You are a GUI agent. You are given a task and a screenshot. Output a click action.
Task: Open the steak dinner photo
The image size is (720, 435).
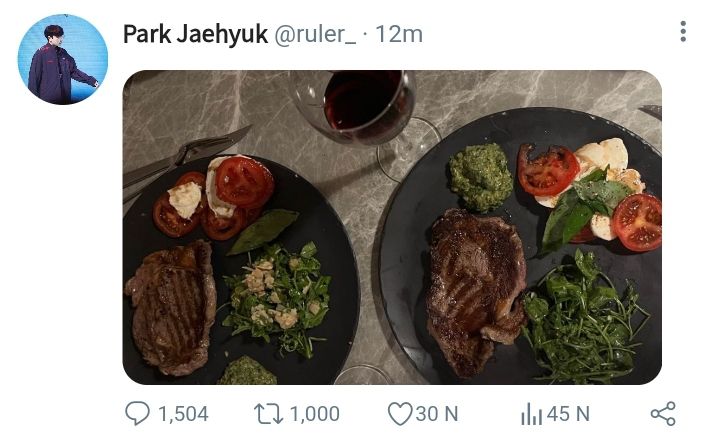(392, 227)
